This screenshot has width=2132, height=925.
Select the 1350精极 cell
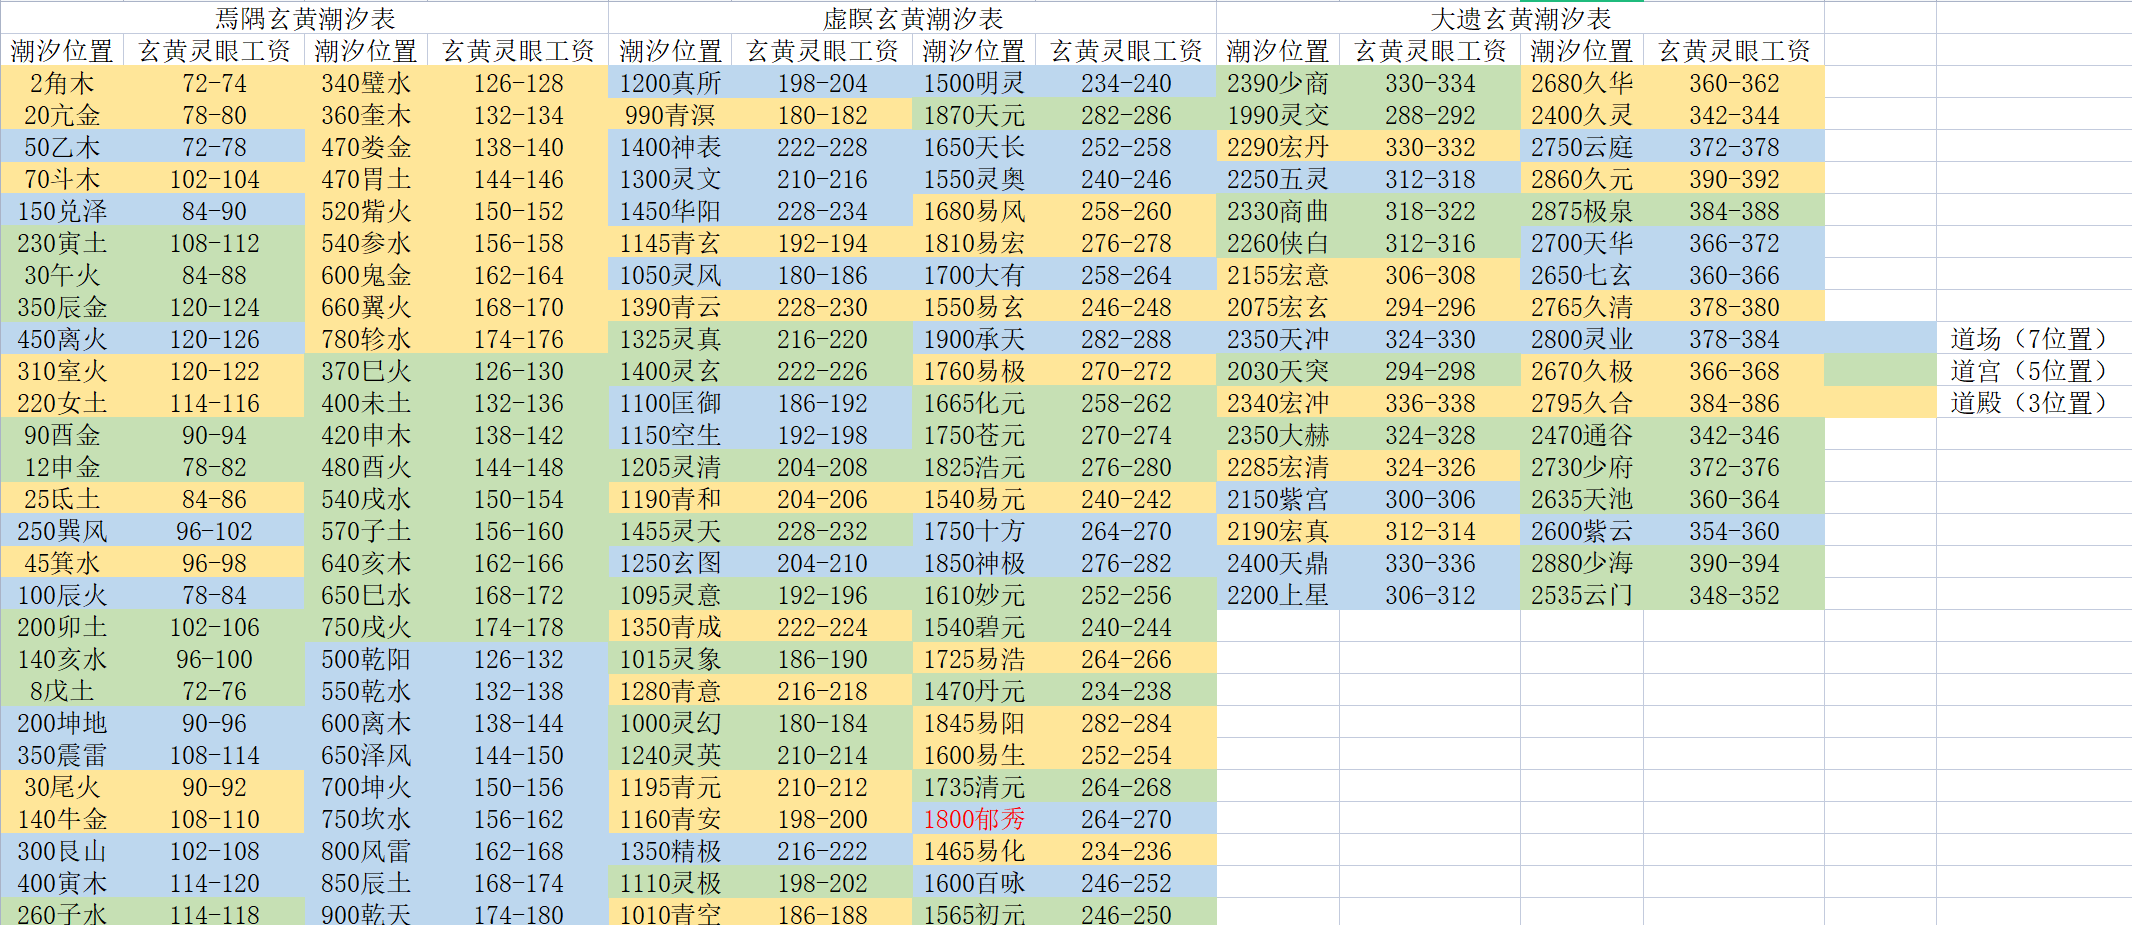pos(670,850)
